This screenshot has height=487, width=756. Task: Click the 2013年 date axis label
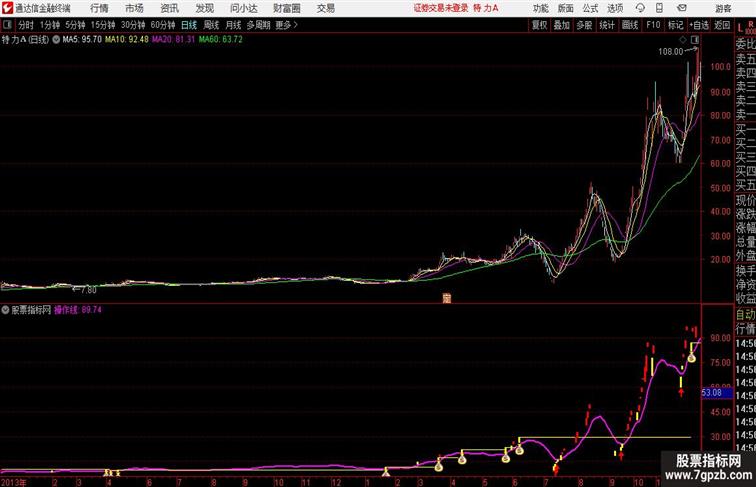pos(14,482)
